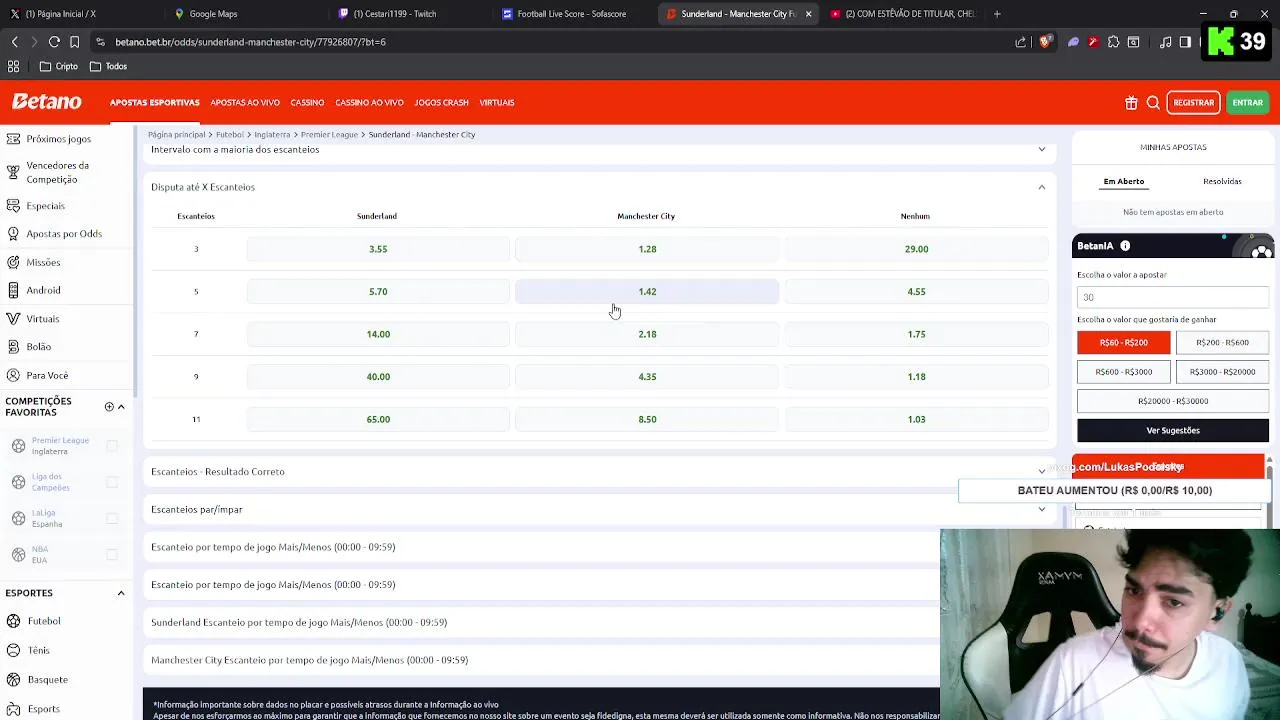Click the Tênis ball icon under Esportes
1280x720 pixels.
click(13, 650)
